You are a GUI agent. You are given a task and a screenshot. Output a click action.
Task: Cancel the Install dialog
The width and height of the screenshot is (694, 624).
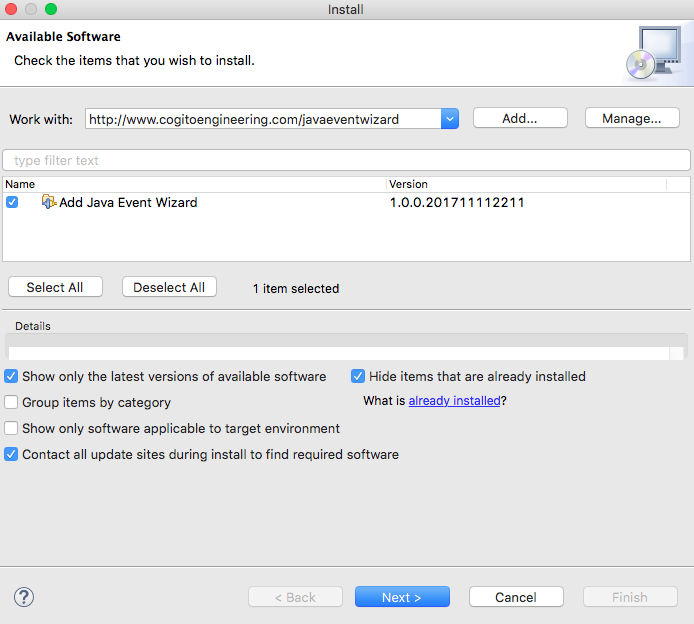click(516, 597)
